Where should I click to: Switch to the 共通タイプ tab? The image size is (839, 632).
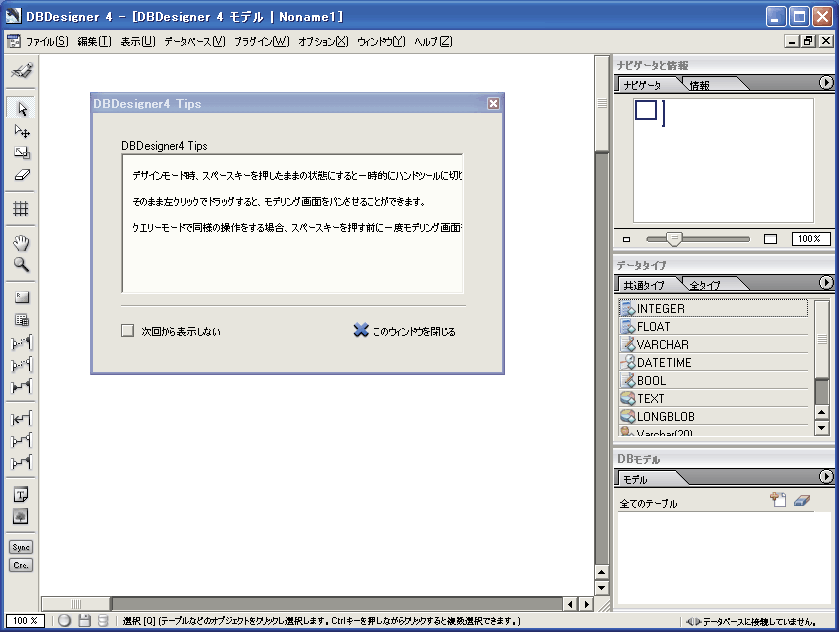pyautogui.click(x=644, y=285)
